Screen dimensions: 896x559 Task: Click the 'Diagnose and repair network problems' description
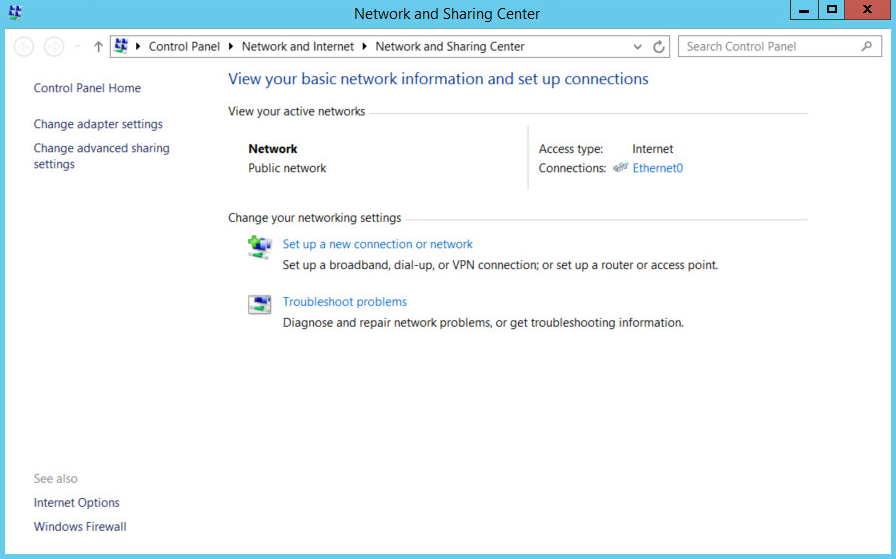[483, 323]
